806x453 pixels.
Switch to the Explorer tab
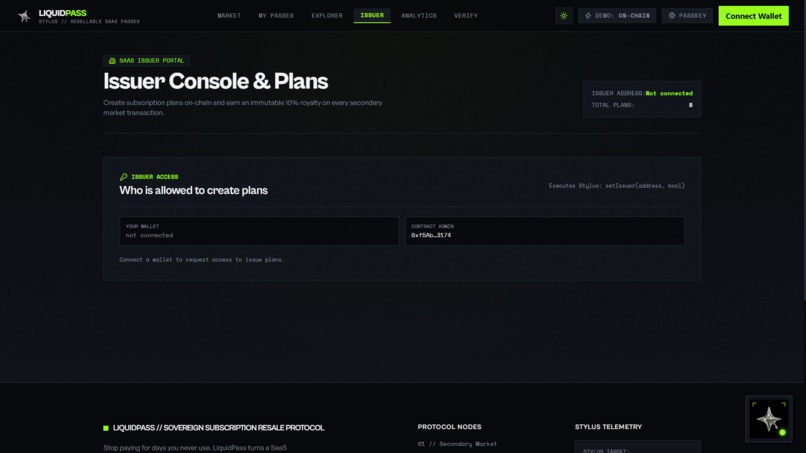327,16
